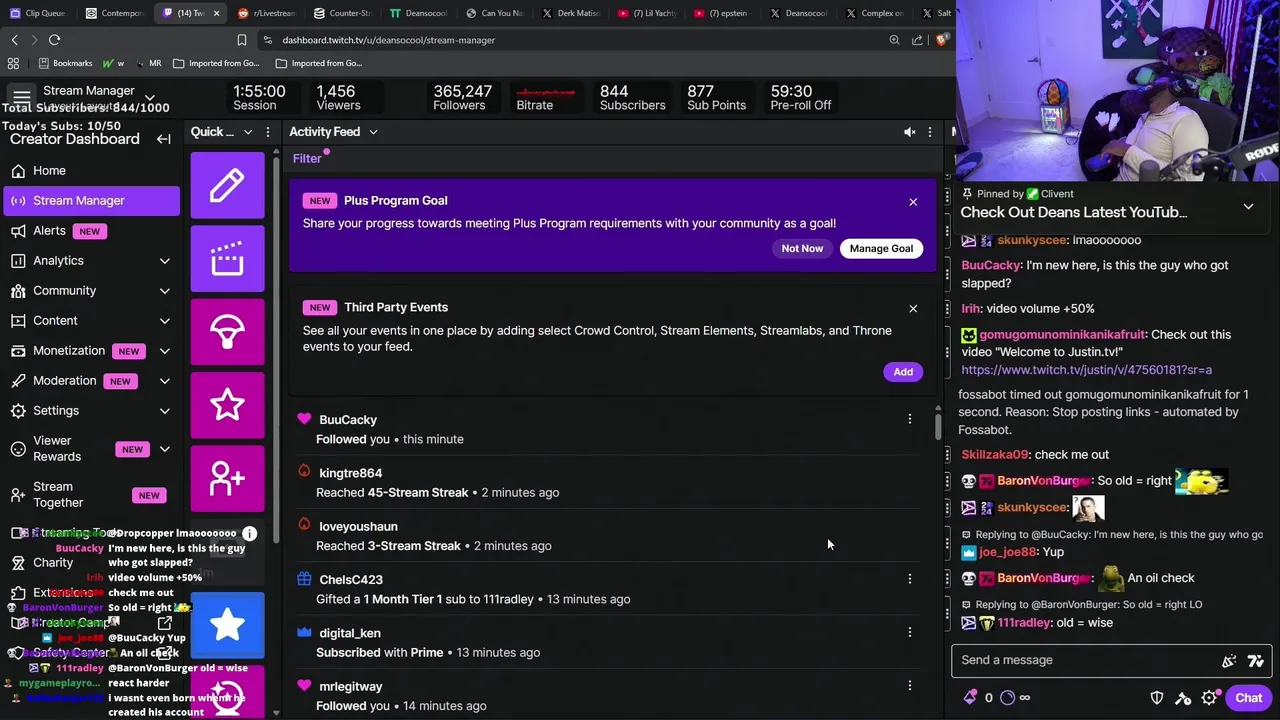Open the 7TV emote picker in chat

coord(1256,660)
